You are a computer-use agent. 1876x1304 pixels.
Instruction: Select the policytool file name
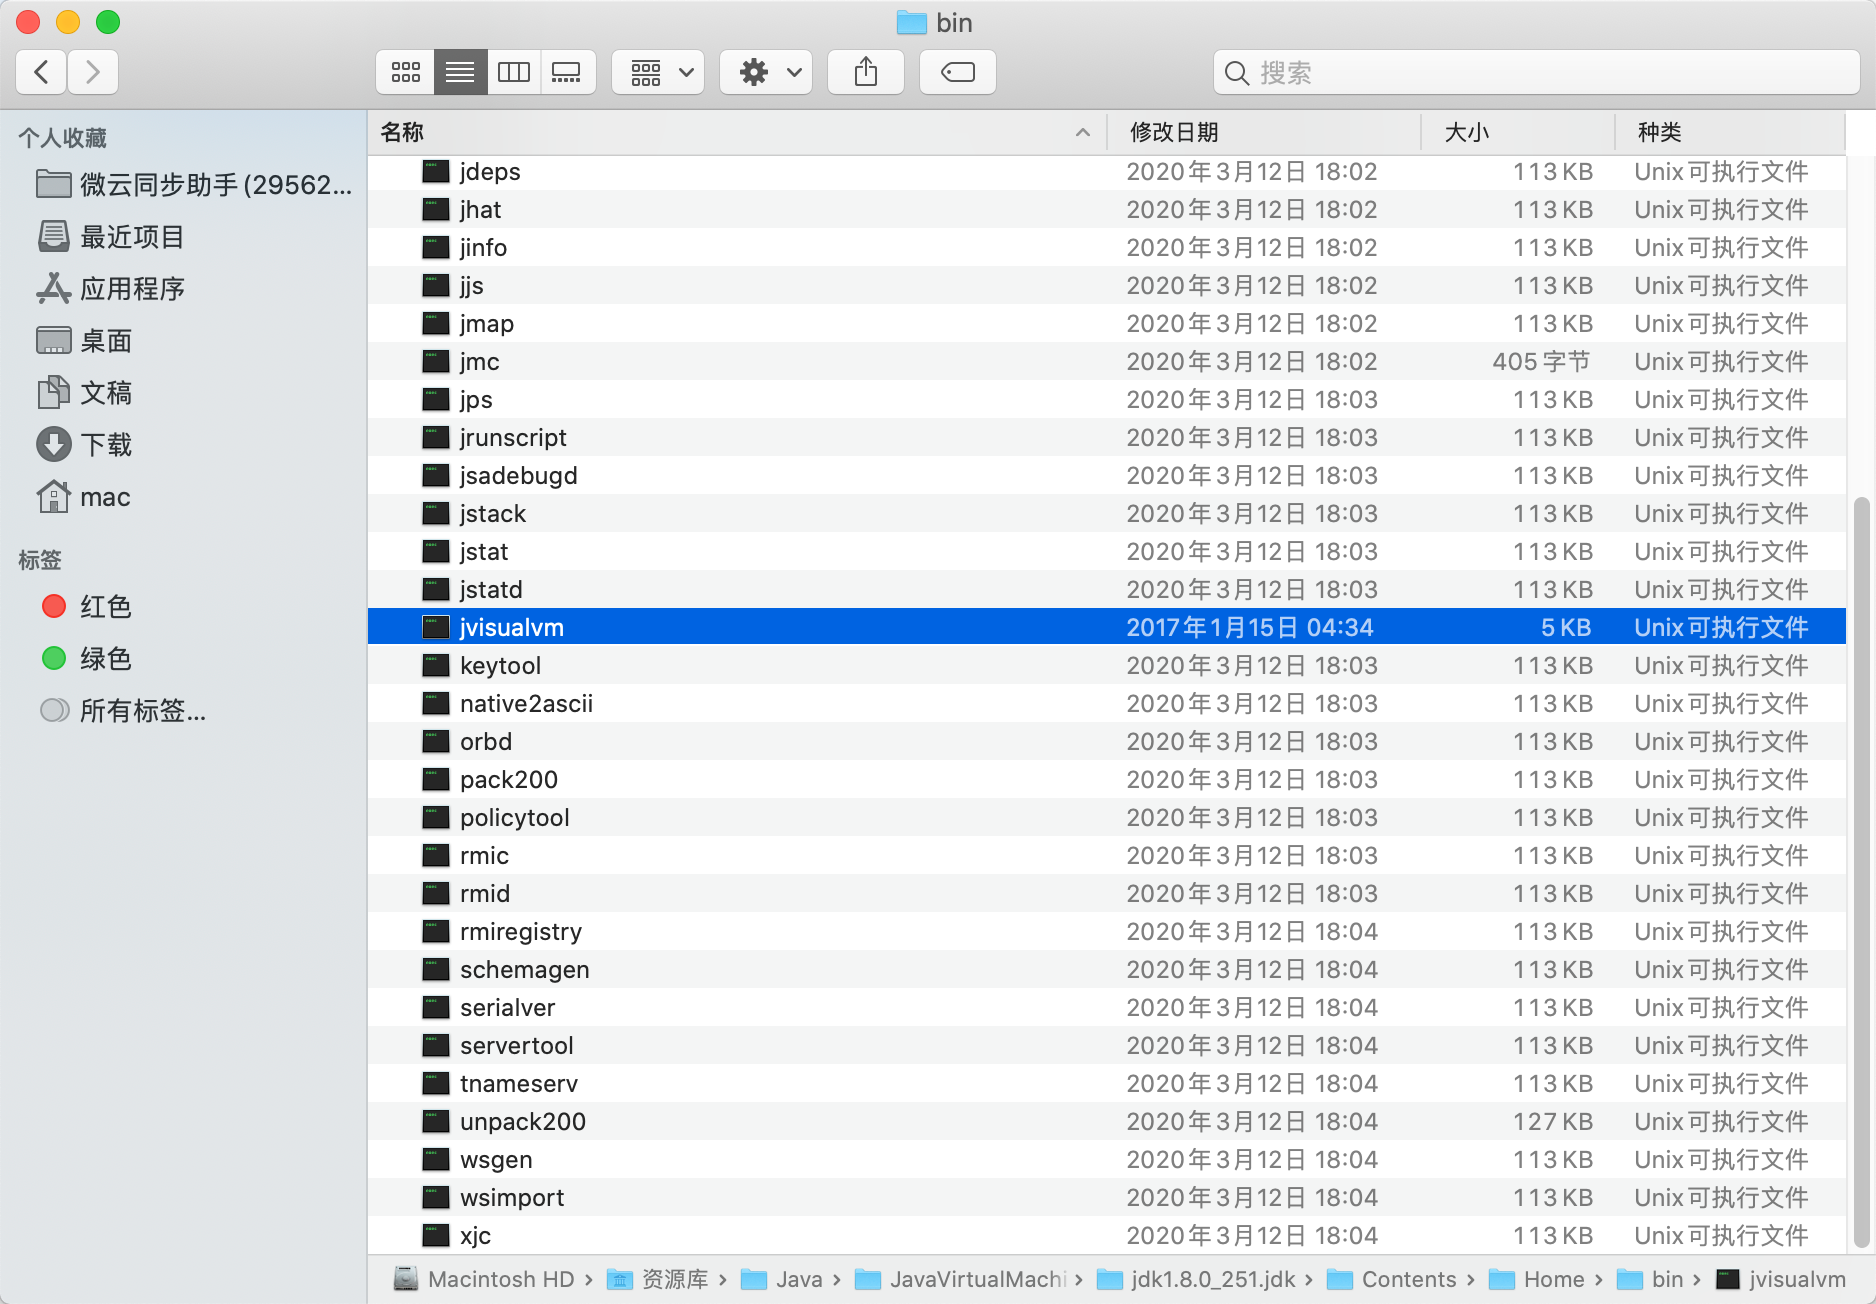(x=515, y=818)
